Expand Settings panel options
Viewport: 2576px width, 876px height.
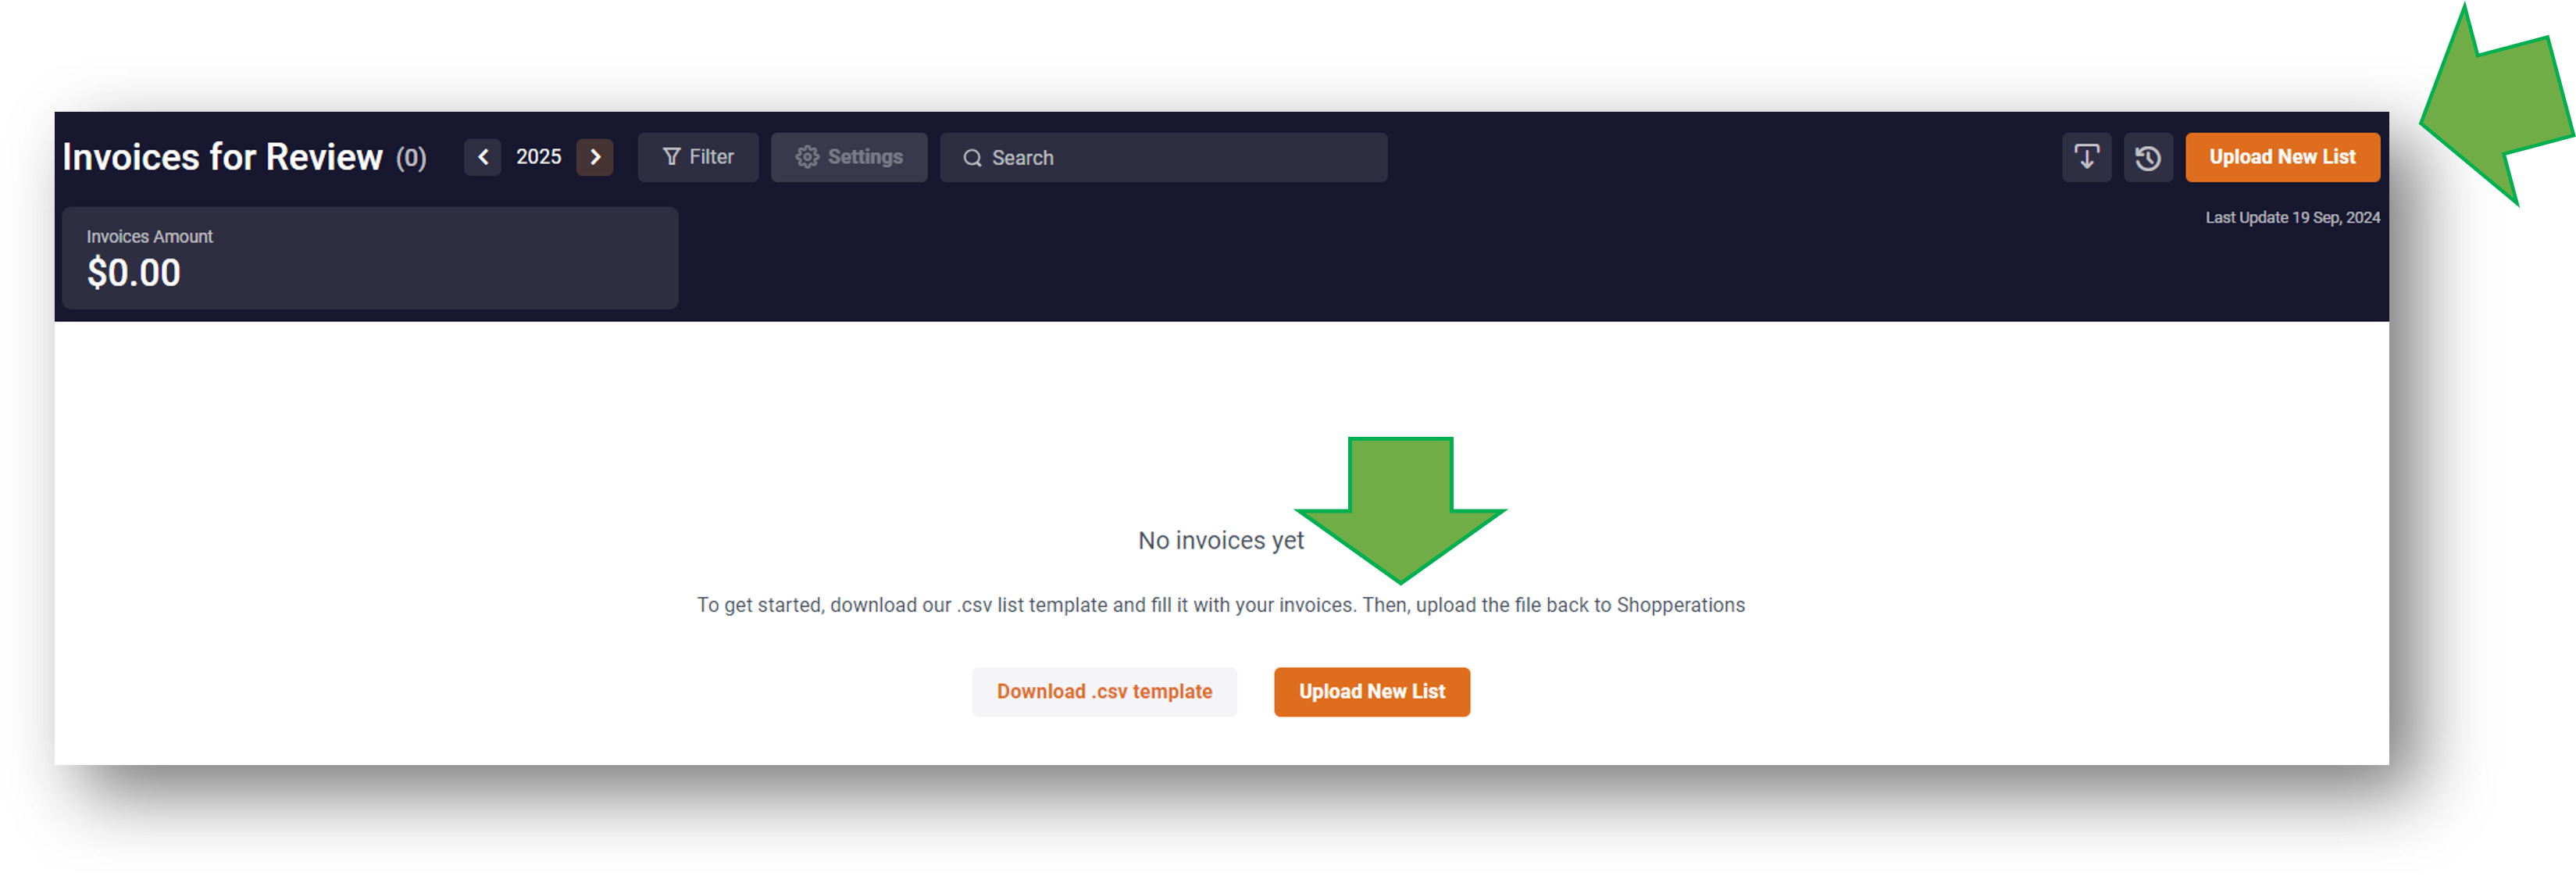click(x=851, y=158)
